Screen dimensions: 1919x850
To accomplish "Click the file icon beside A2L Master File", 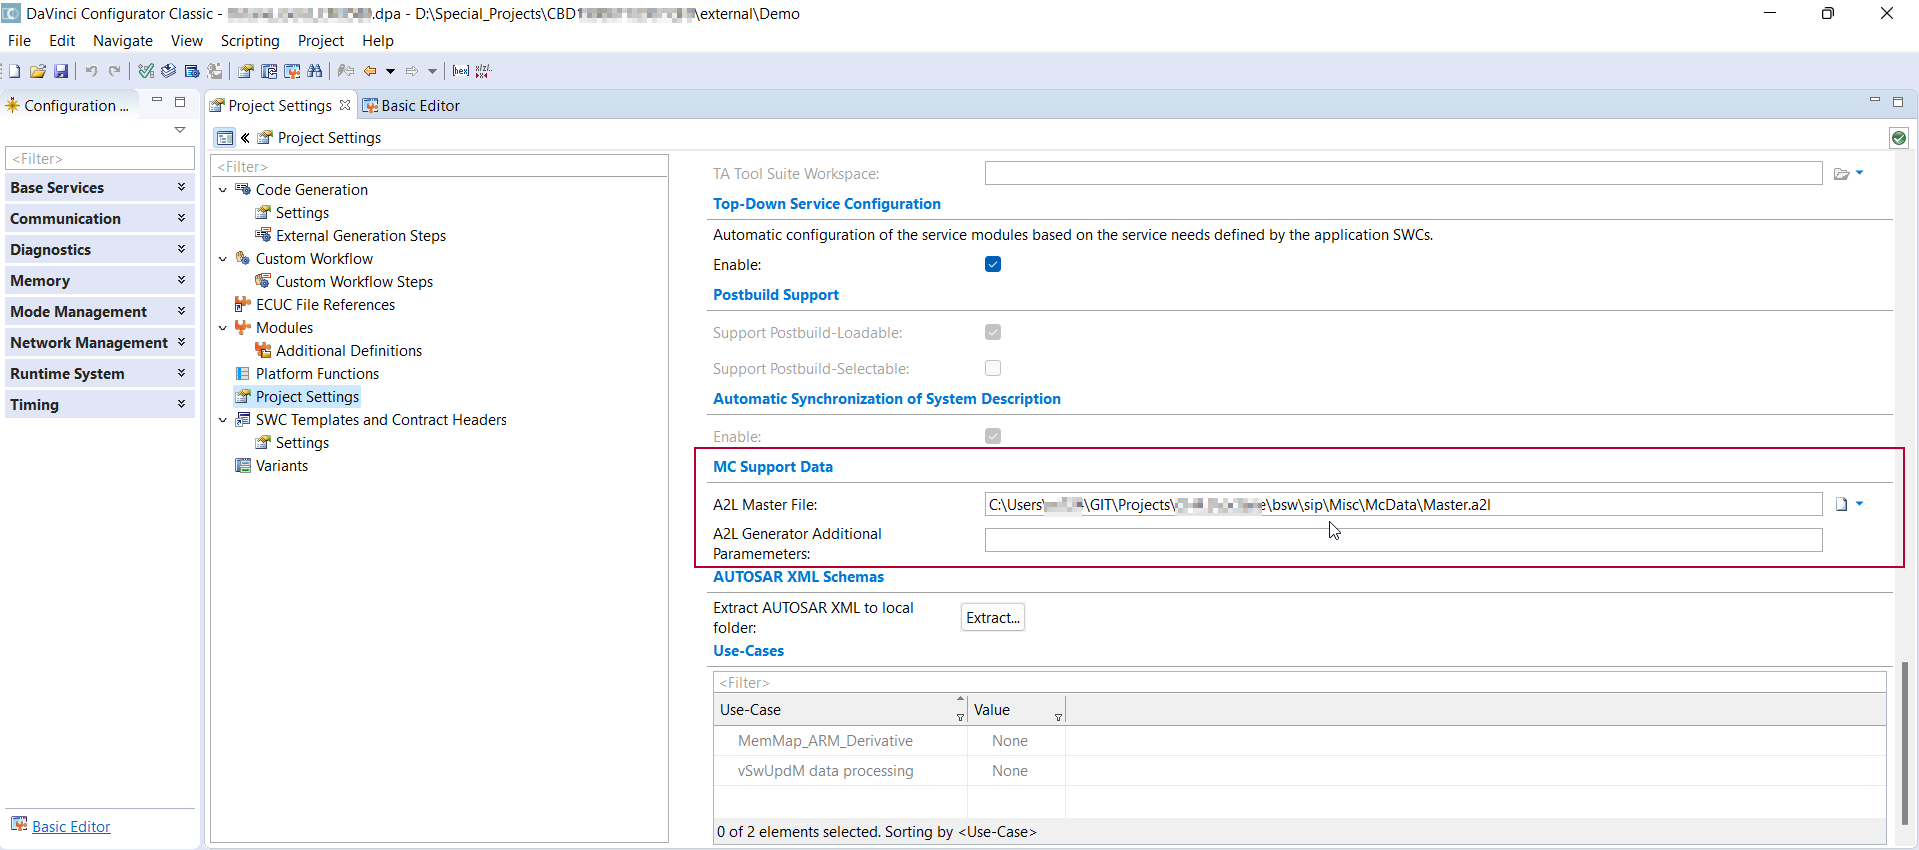I will (1841, 504).
